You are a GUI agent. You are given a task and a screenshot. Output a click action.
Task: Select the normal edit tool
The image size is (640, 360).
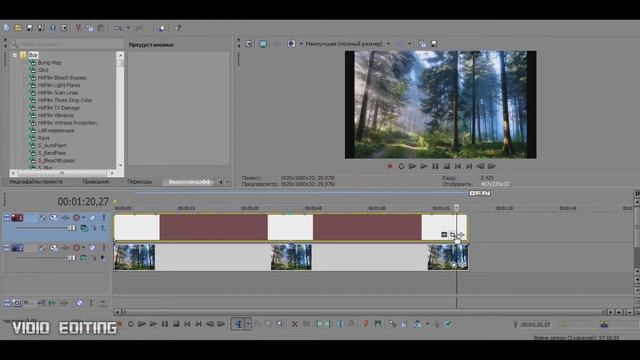click(239, 324)
